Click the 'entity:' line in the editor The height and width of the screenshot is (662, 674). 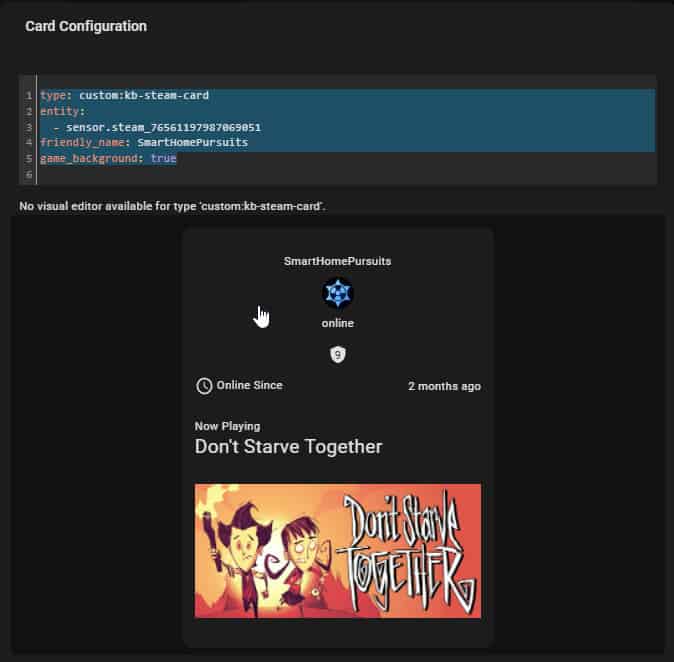pyautogui.click(x=63, y=111)
